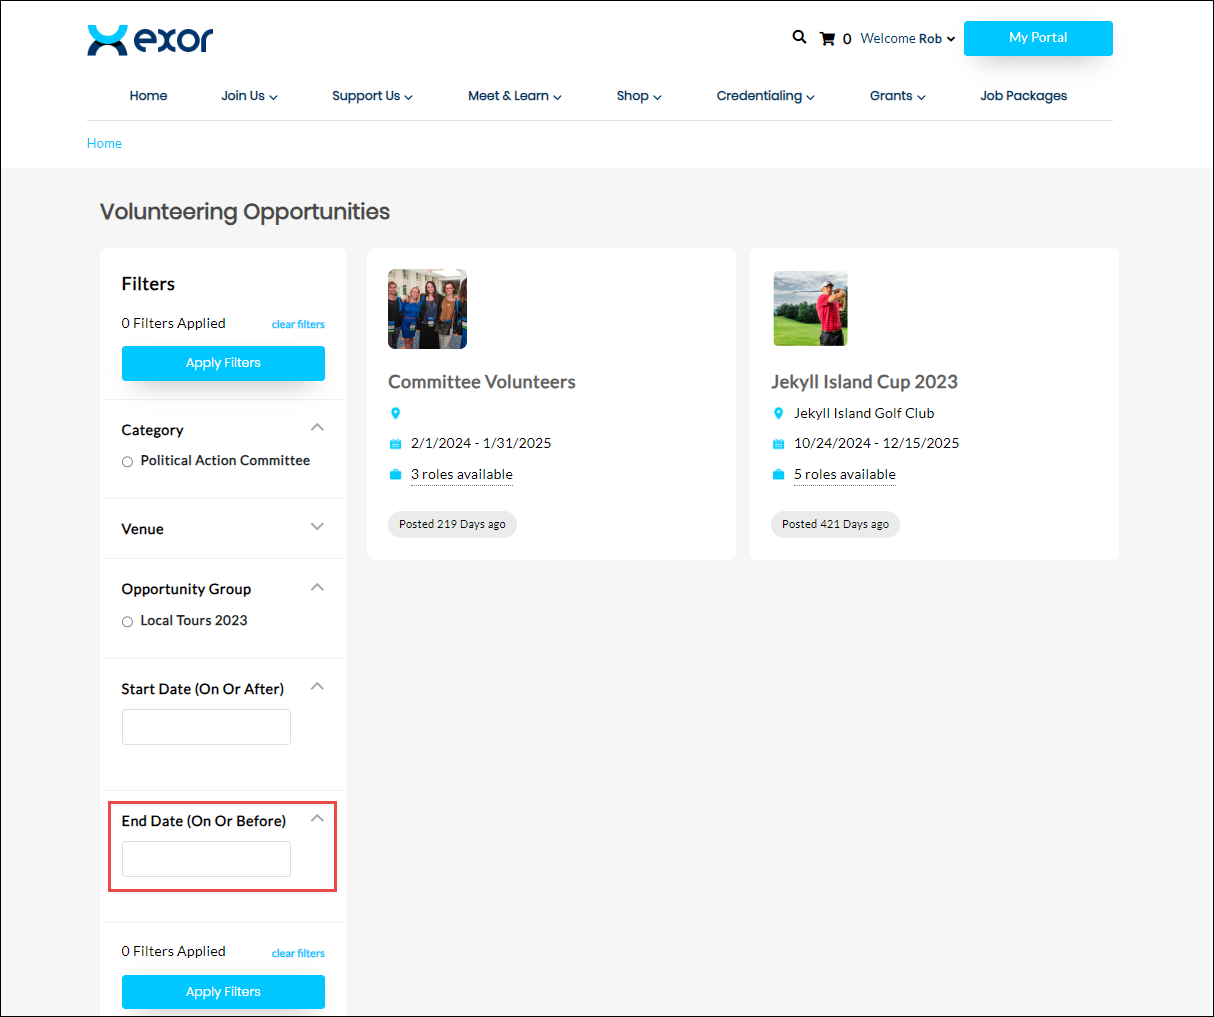This screenshot has height=1017, width=1214.
Task: Select Political Action Committee radio button
Action: click(127, 462)
